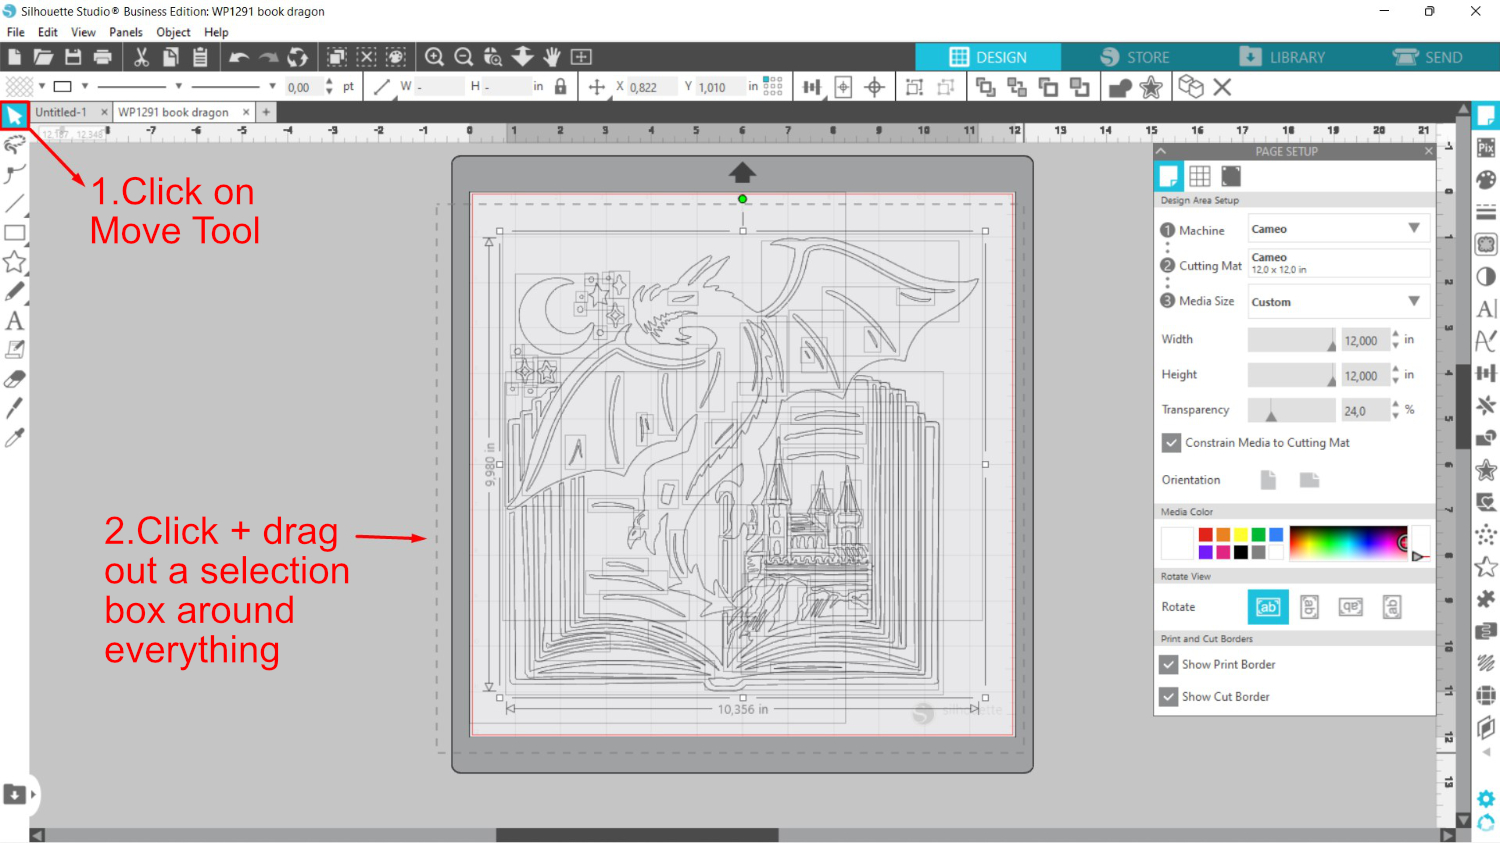Open the Object menu
The image size is (1500, 843).
point(173,32)
